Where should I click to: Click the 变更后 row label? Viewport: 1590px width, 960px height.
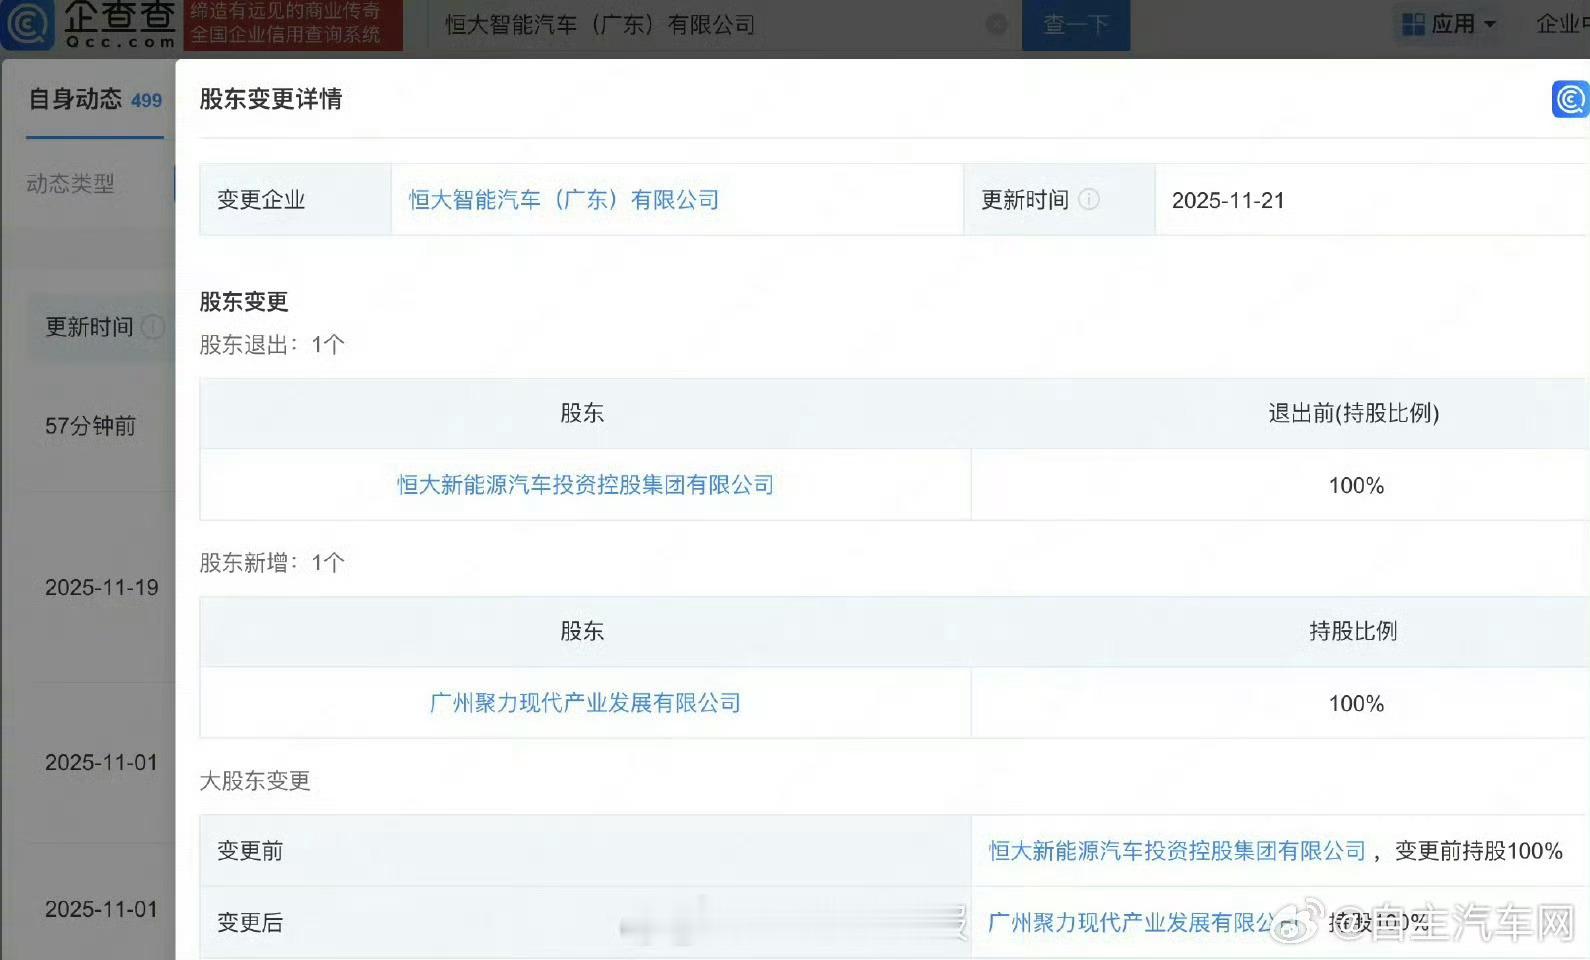click(x=250, y=923)
